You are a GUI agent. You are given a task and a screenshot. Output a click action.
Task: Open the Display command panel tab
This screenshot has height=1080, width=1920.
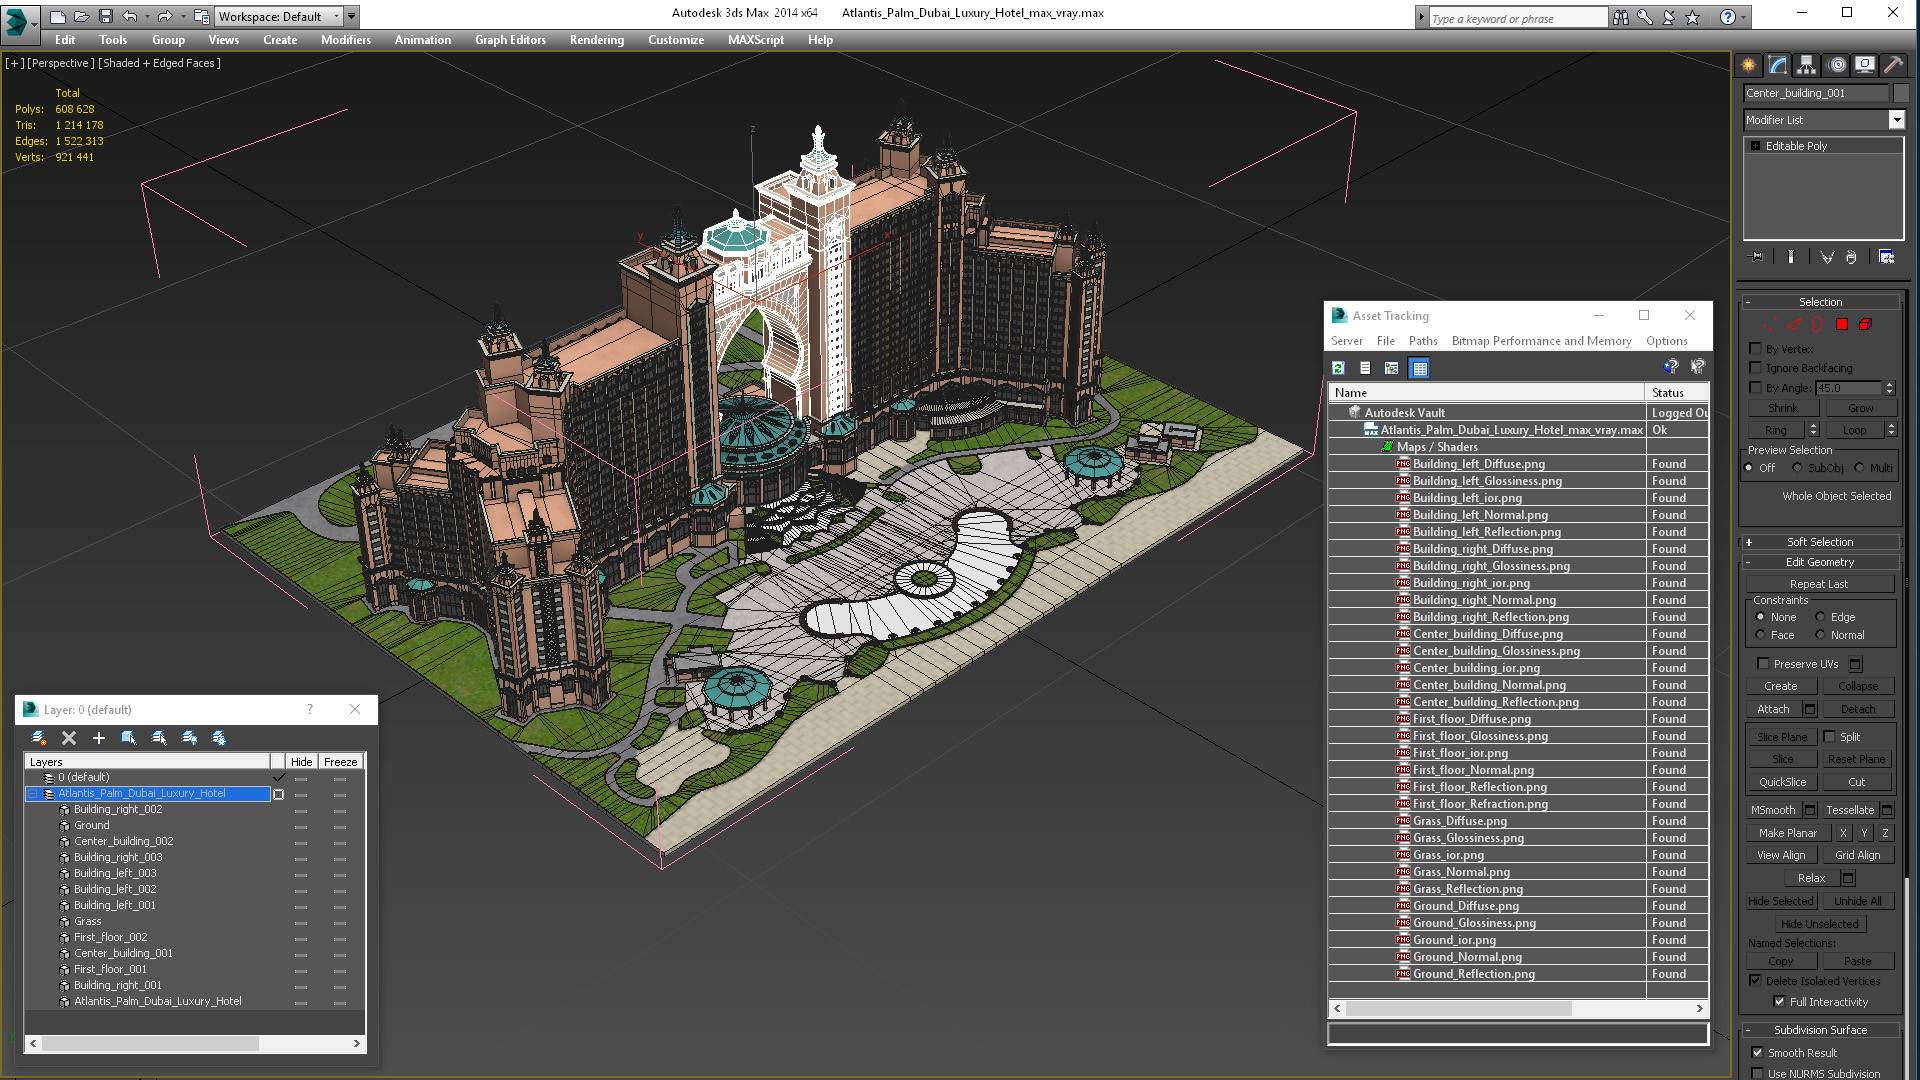point(1865,65)
